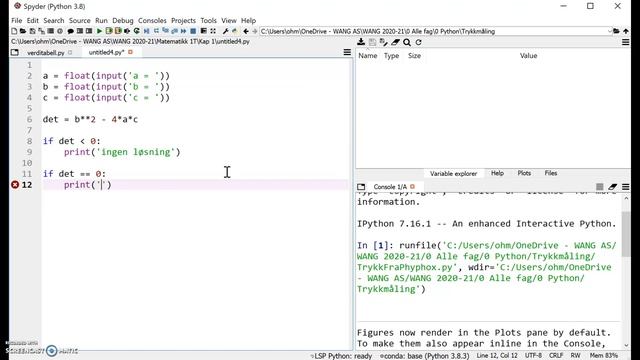Open the Consoles menu
The height and width of the screenshot is (360, 640).
tap(152, 20)
